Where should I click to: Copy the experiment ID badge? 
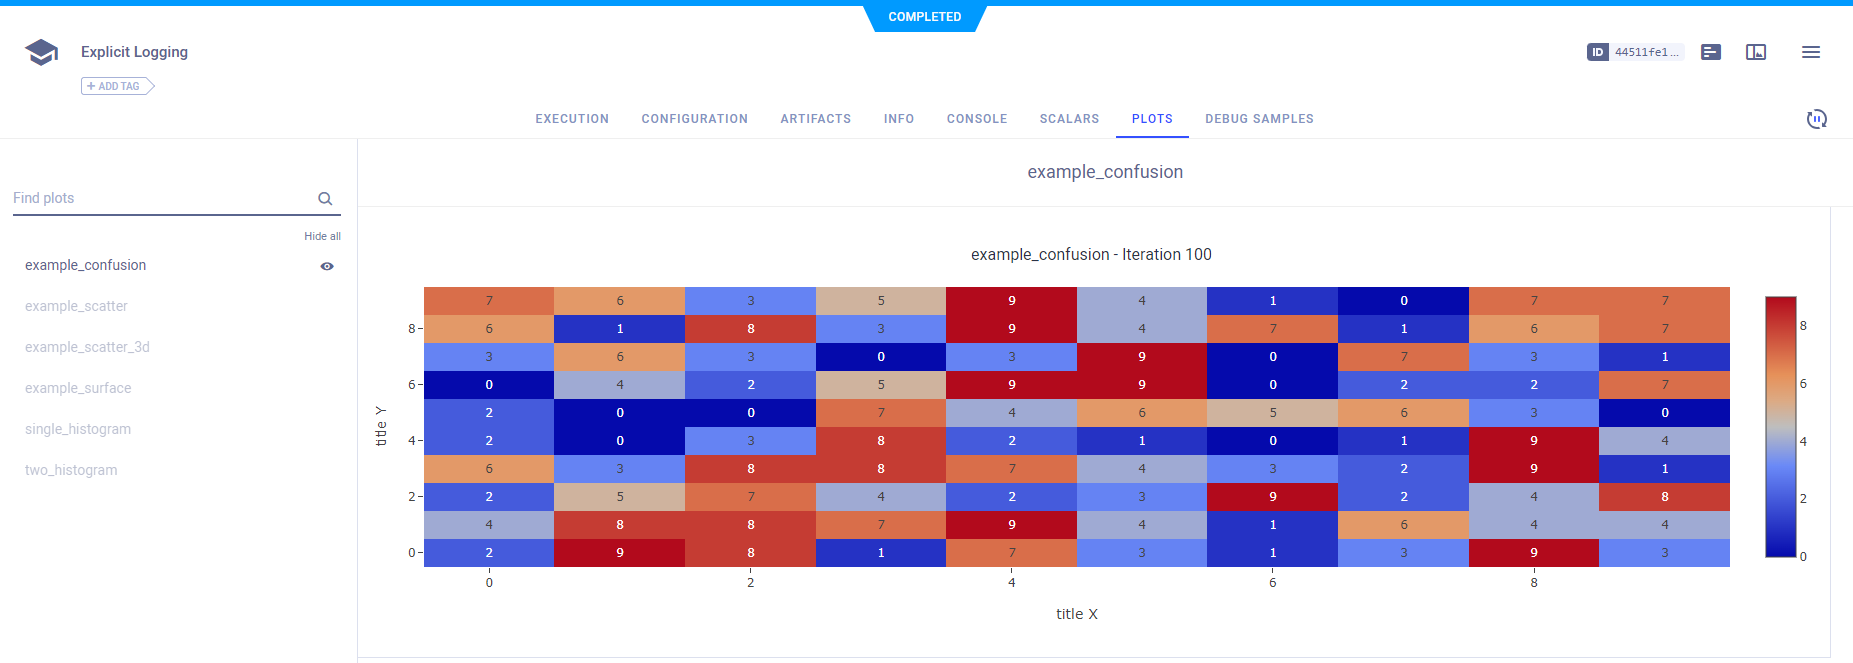(x=1635, y=52)
